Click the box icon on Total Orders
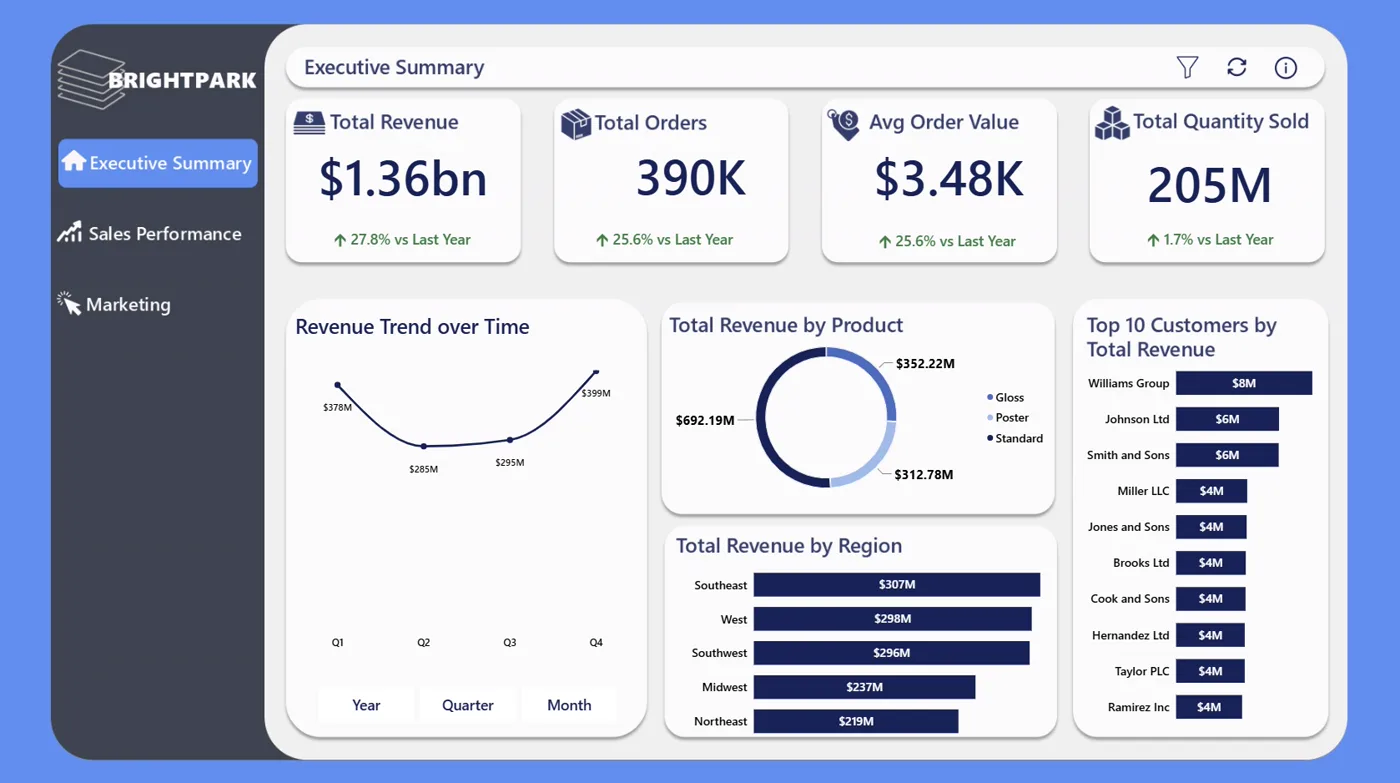Image resolution: width=1400 pixels, height=783 pixels. (576, 124)
